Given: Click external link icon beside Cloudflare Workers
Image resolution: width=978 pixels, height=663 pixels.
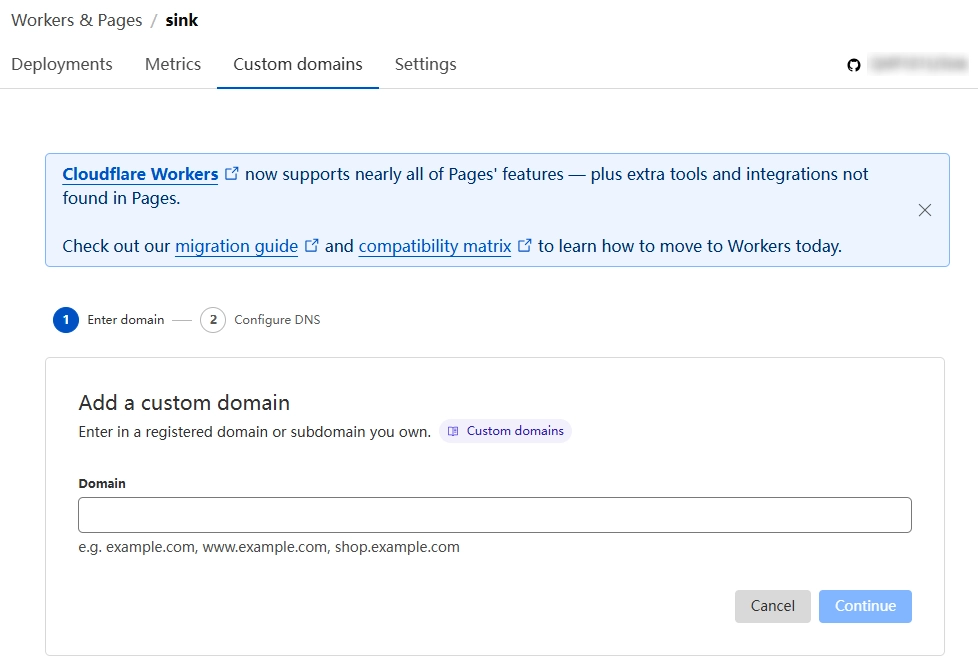Looking at the screenshot, I should tap(232, 174).
